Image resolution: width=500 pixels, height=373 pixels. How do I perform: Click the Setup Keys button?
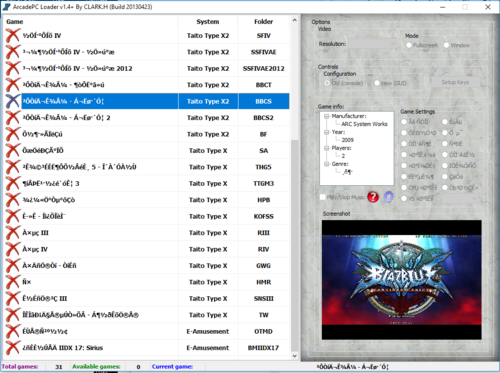coord(456,82)
